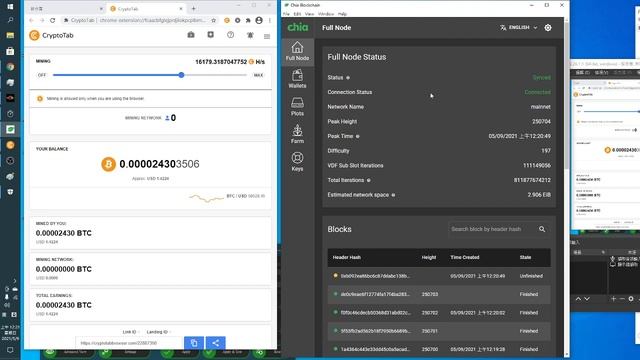The height and width of the screenshot is (360, 640).
Task: Set mining slider to MAX
Action: pyautogui.click(x=258, y=75)
